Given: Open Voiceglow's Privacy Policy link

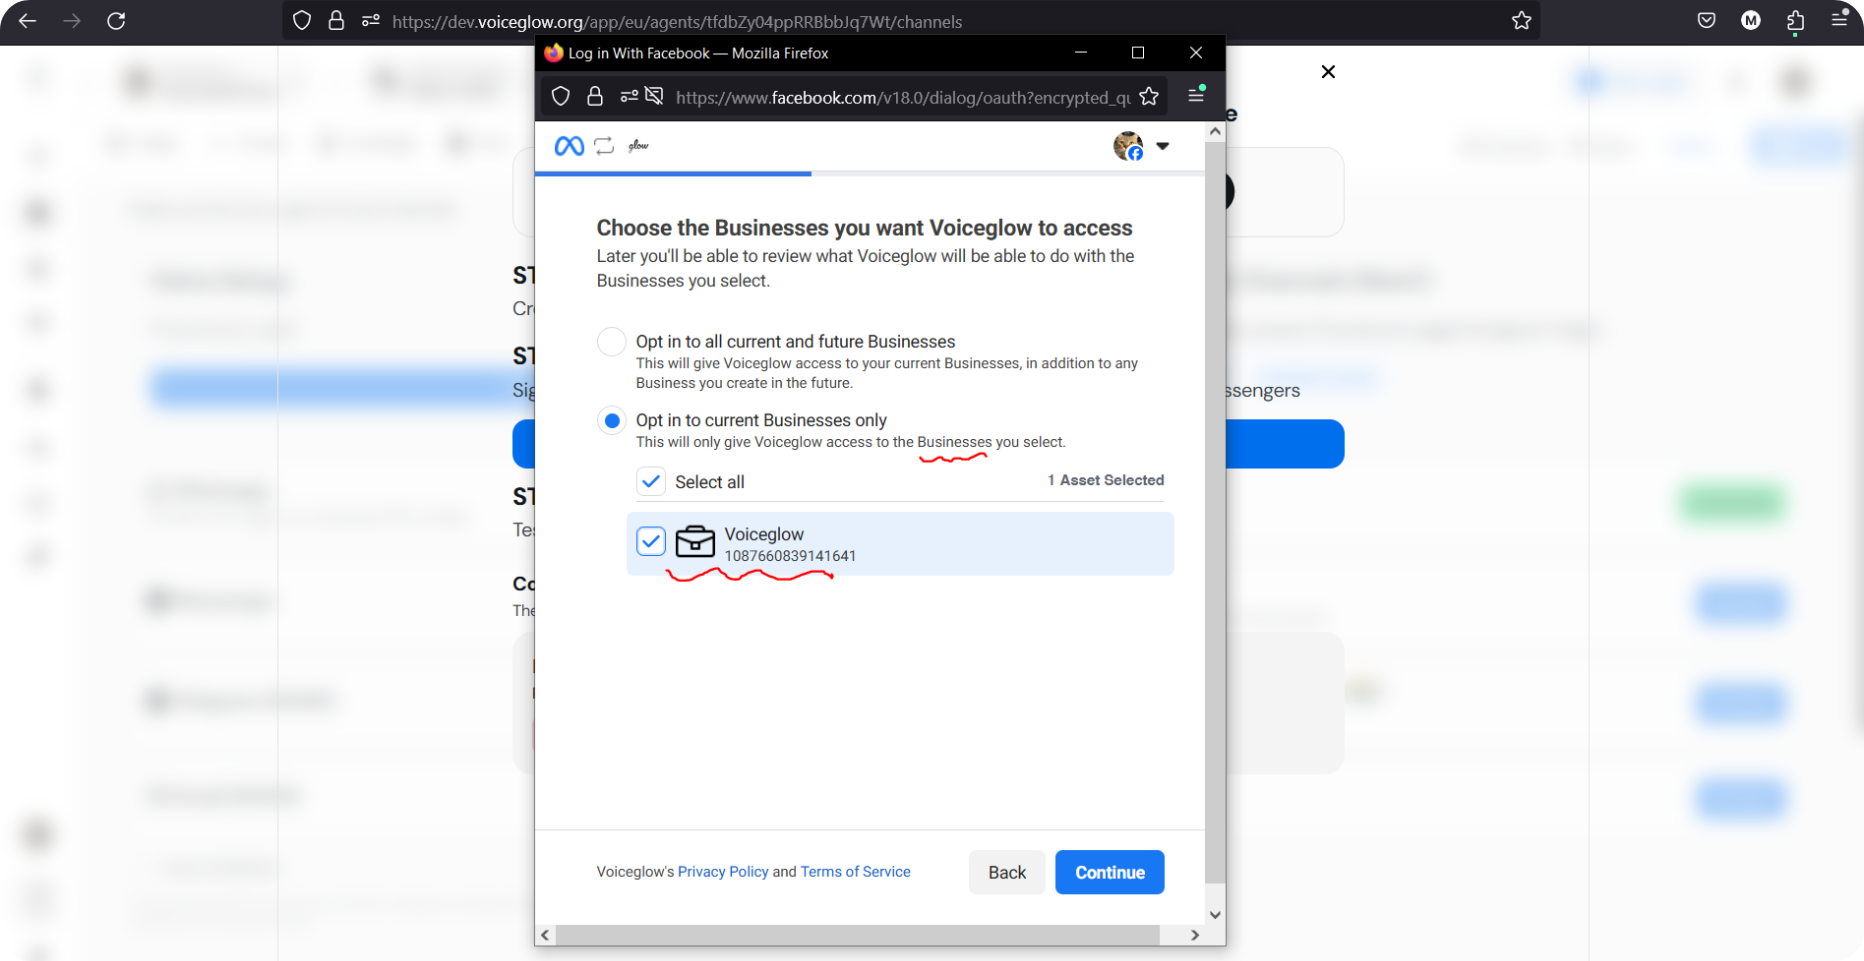Looking at the screenshot, I should tap(723, 872).
